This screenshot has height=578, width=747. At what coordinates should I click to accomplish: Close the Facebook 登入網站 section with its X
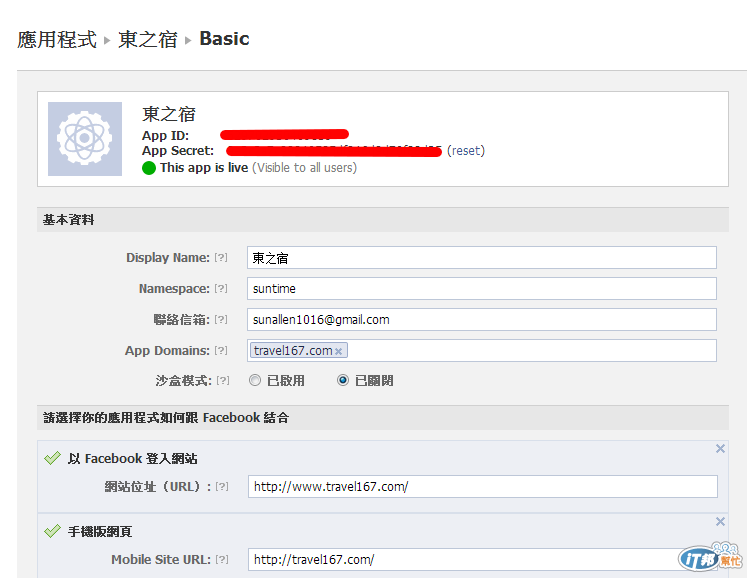point(720,448)
